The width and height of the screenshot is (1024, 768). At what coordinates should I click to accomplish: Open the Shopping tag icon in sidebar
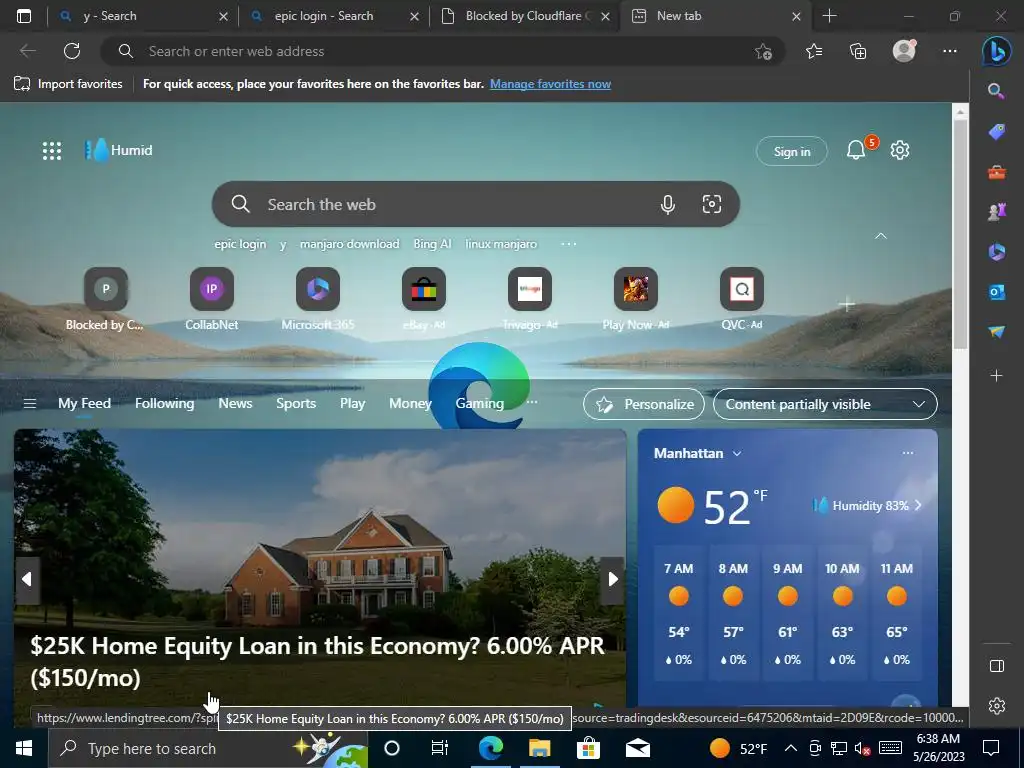pyautogui.click(x=997, y=132)
